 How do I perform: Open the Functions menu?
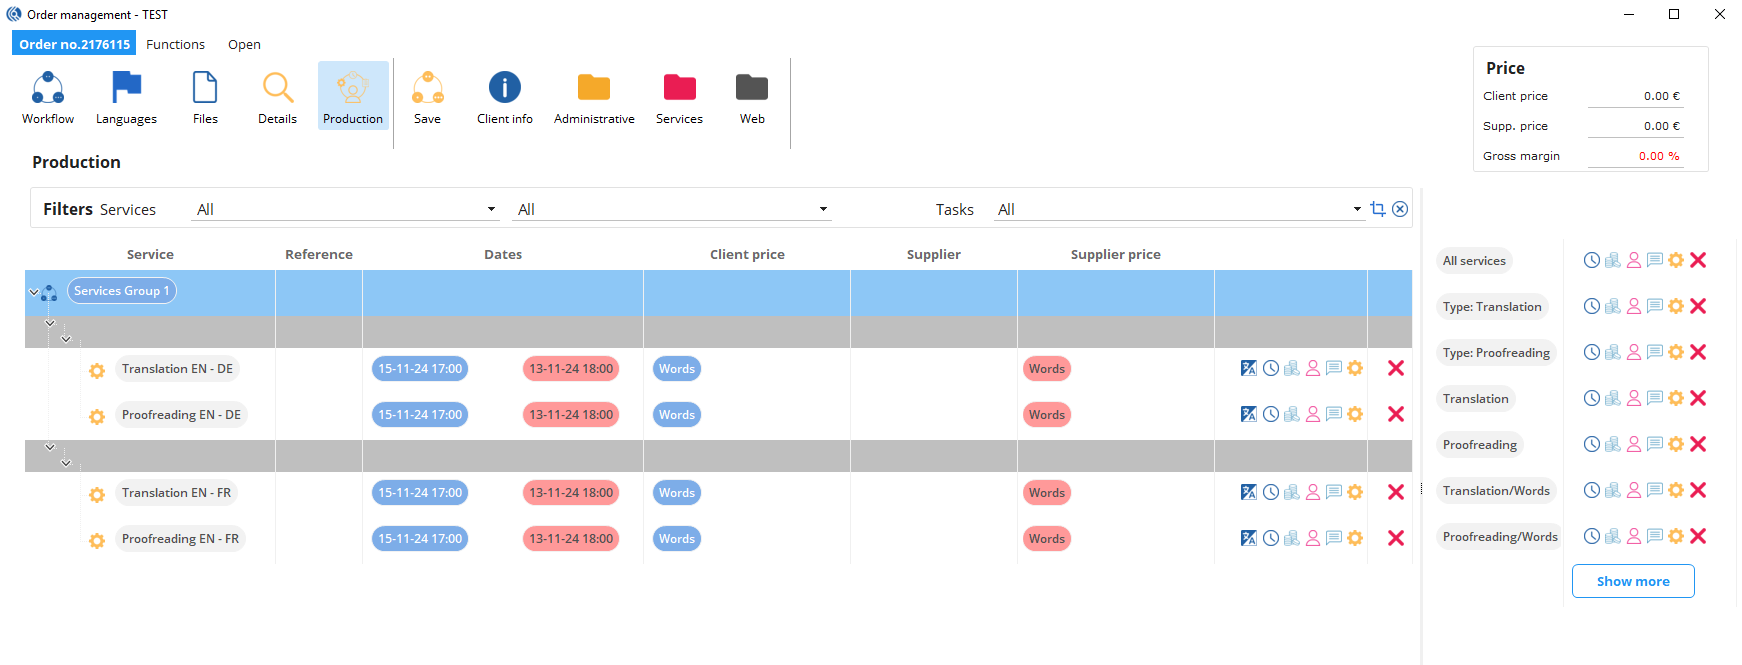coord(175,44)
